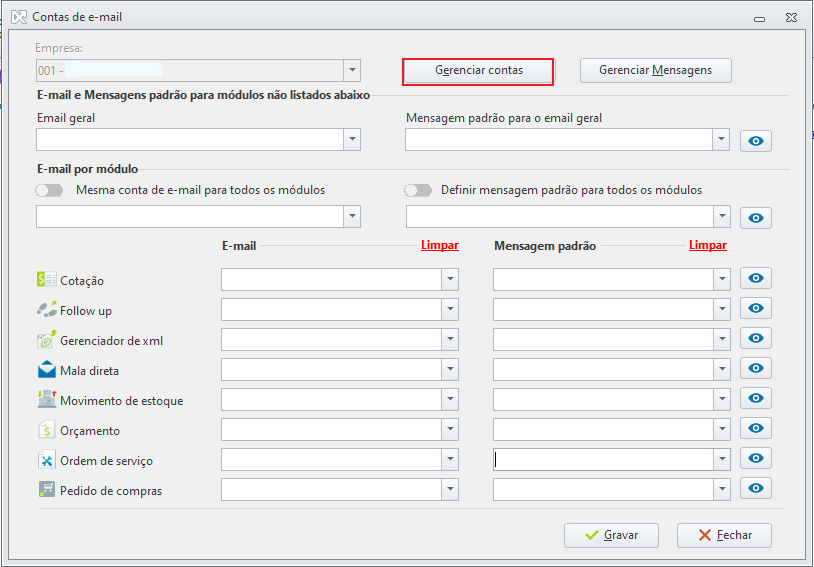The image size is (814, 567).
Task: Expand the Cotação e-mail dropdown
Action: [450, 280]
